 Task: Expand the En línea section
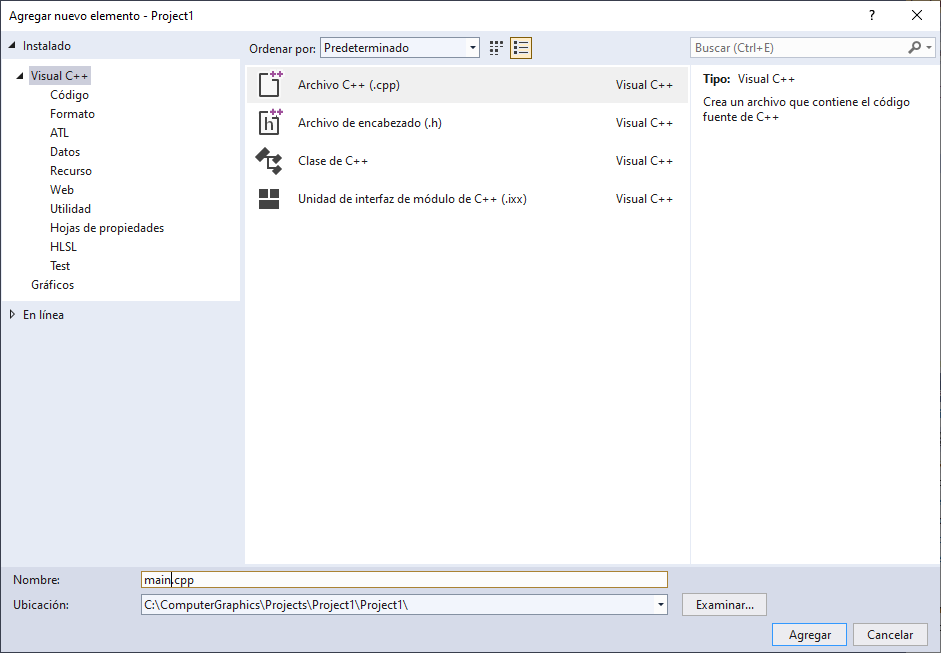[x=12, y=315]
